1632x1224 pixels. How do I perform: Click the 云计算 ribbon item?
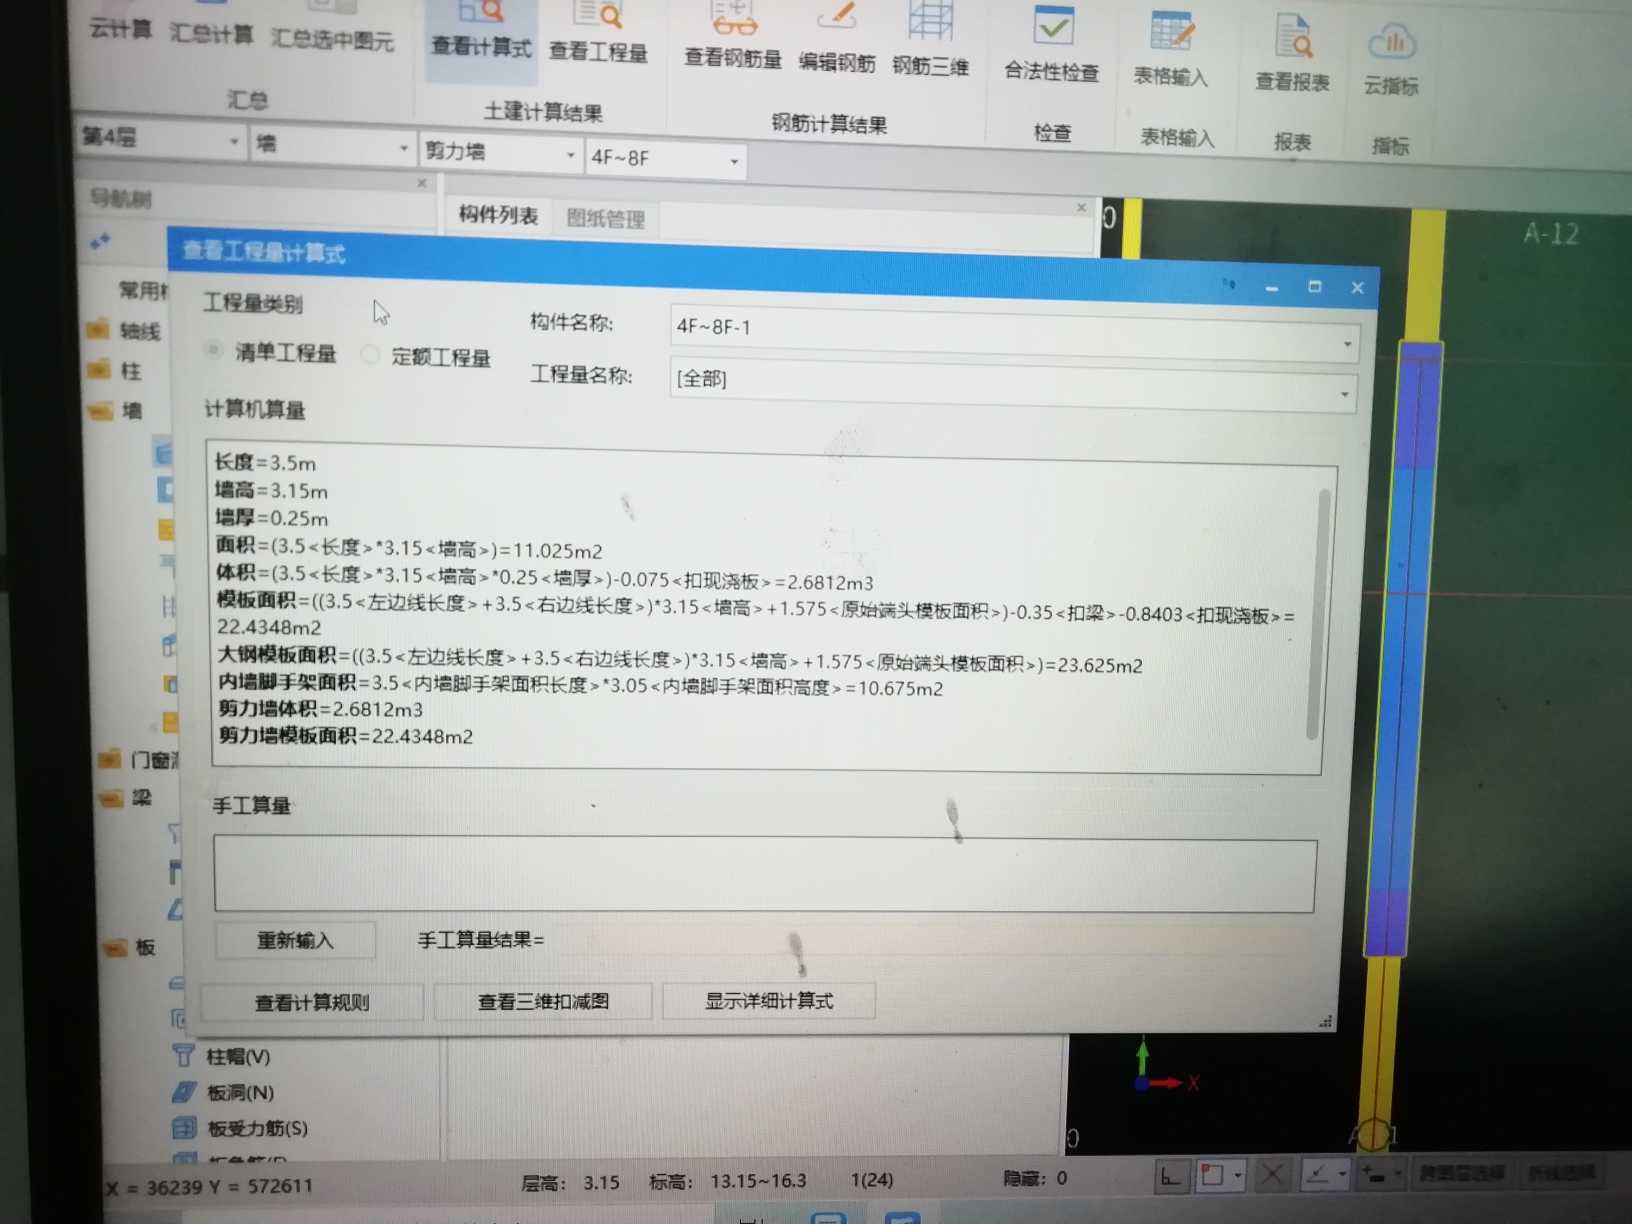[120, 29]
